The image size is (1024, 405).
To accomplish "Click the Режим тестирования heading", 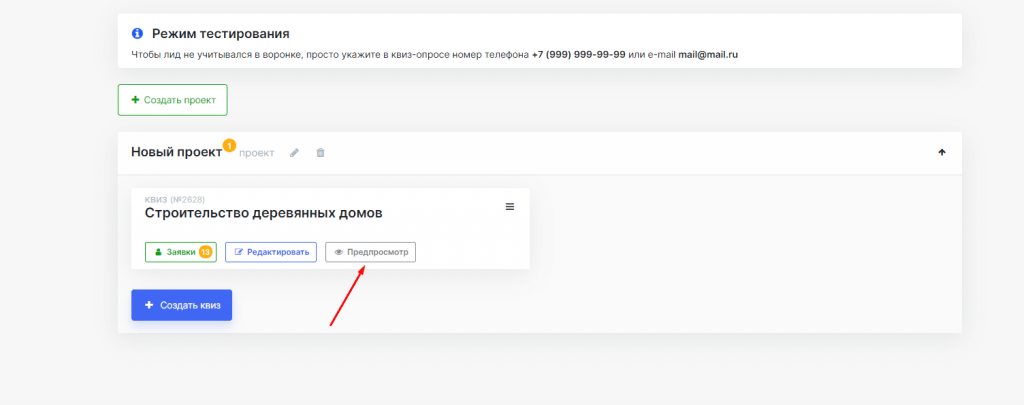I will coord(213,34).
